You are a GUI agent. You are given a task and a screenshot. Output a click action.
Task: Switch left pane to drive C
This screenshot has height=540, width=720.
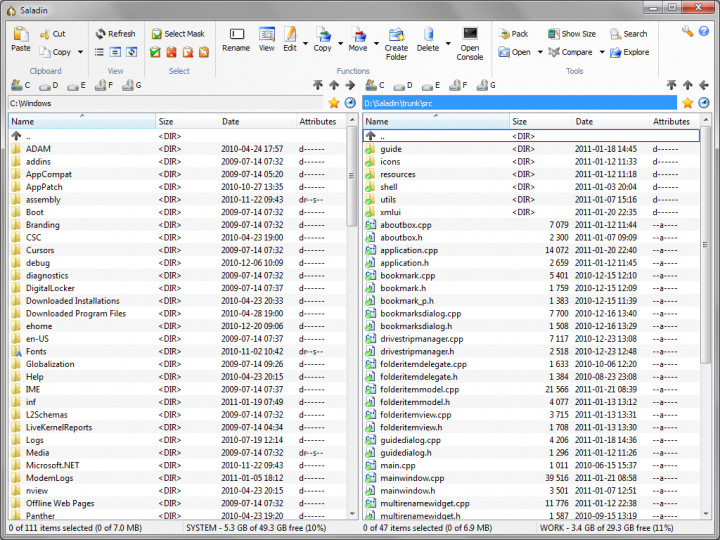click(x=21, y=85)
